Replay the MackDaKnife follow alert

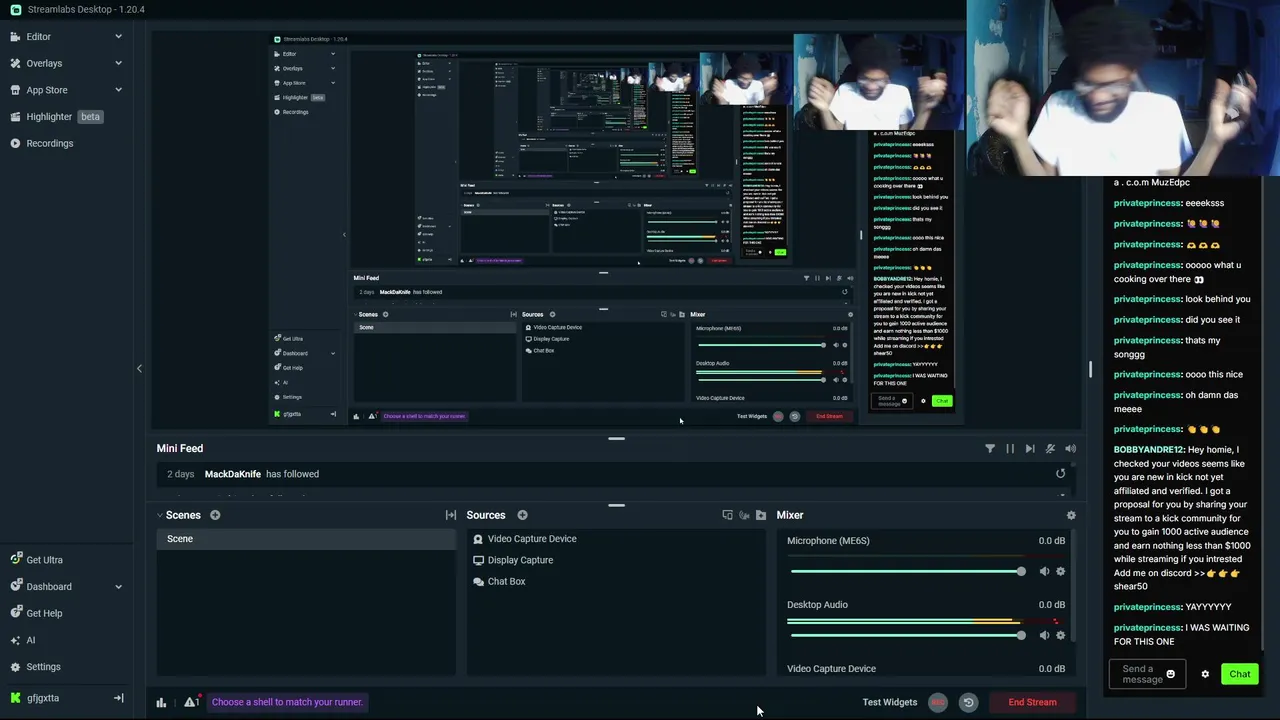point(1061,474)
